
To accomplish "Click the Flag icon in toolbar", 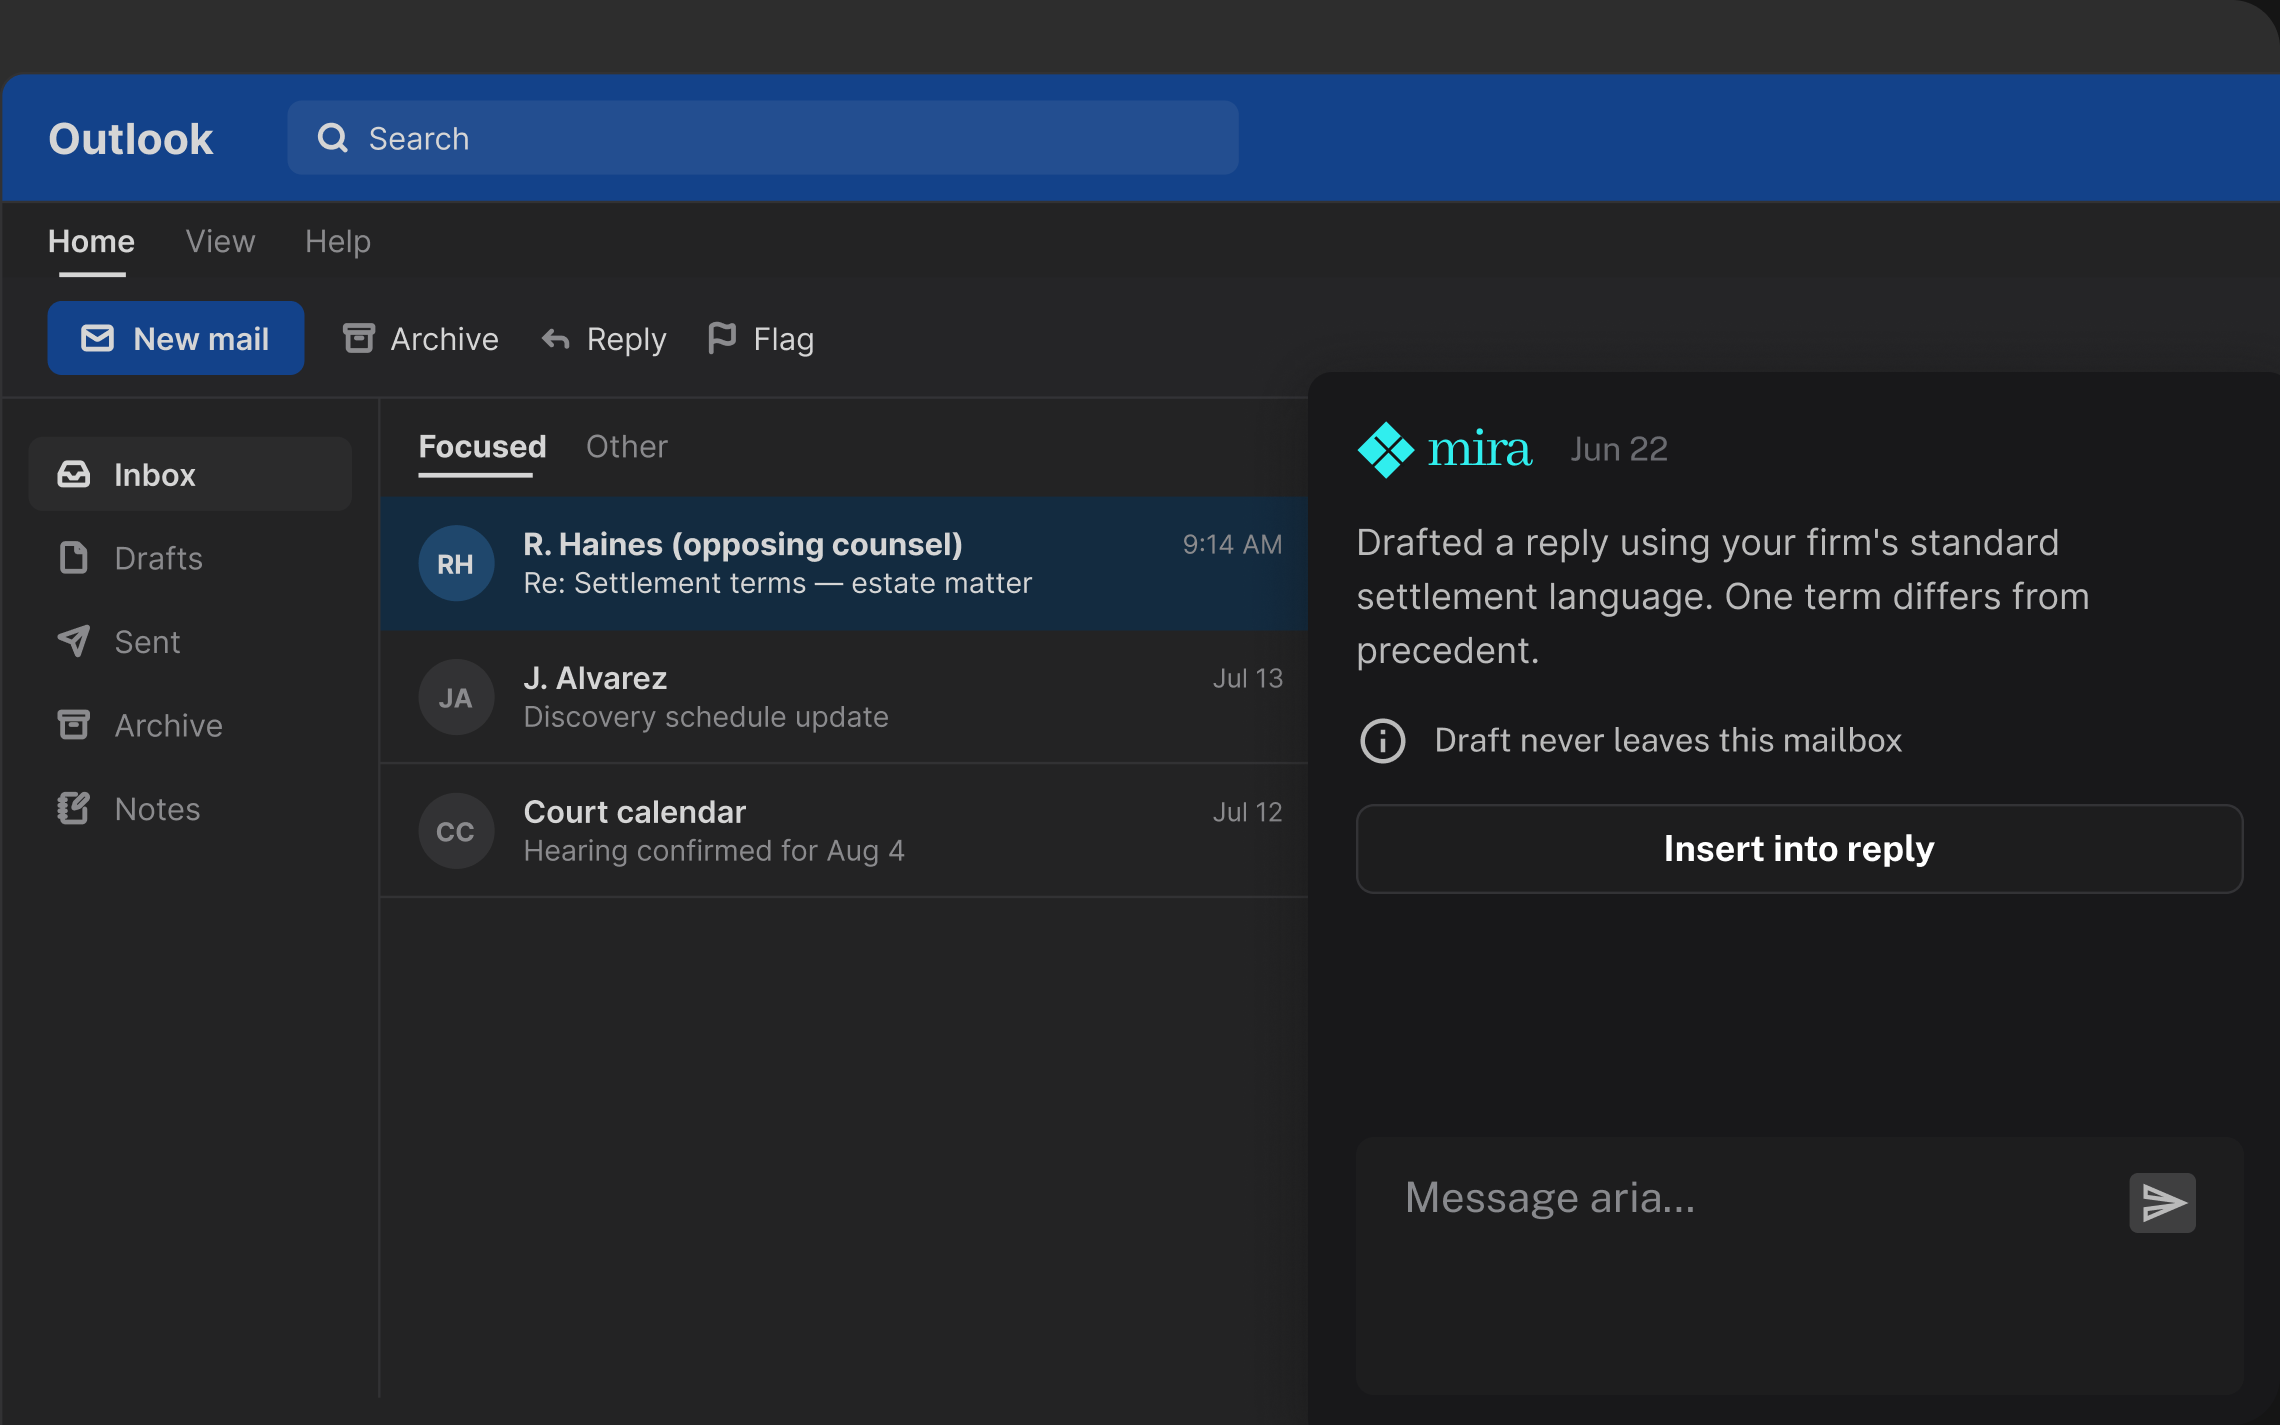I will tap(721, 338).
